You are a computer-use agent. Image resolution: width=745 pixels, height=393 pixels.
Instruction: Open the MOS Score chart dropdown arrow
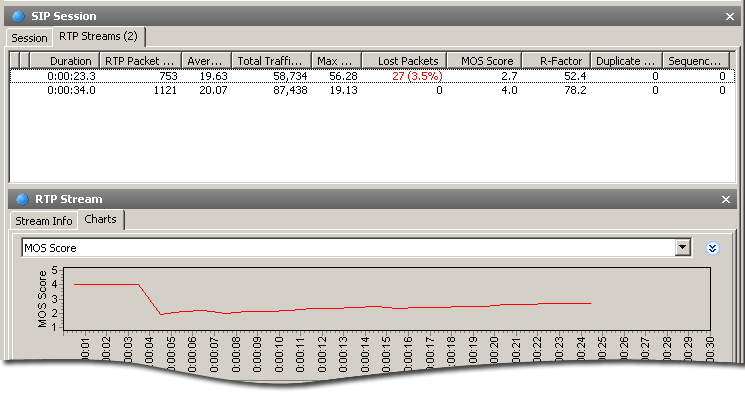682,248
